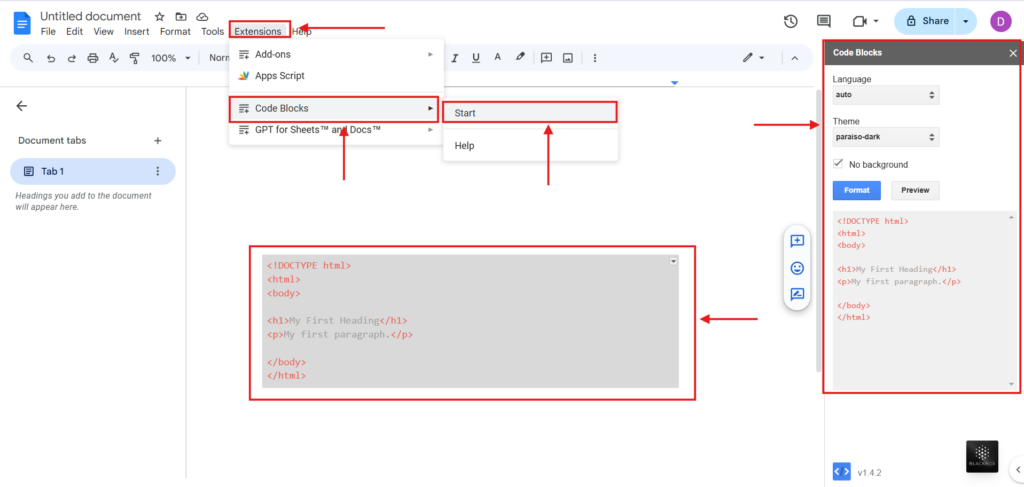Open the comments panel icon
Viewport: 1024px width, 487px height.
pos(824,21)
